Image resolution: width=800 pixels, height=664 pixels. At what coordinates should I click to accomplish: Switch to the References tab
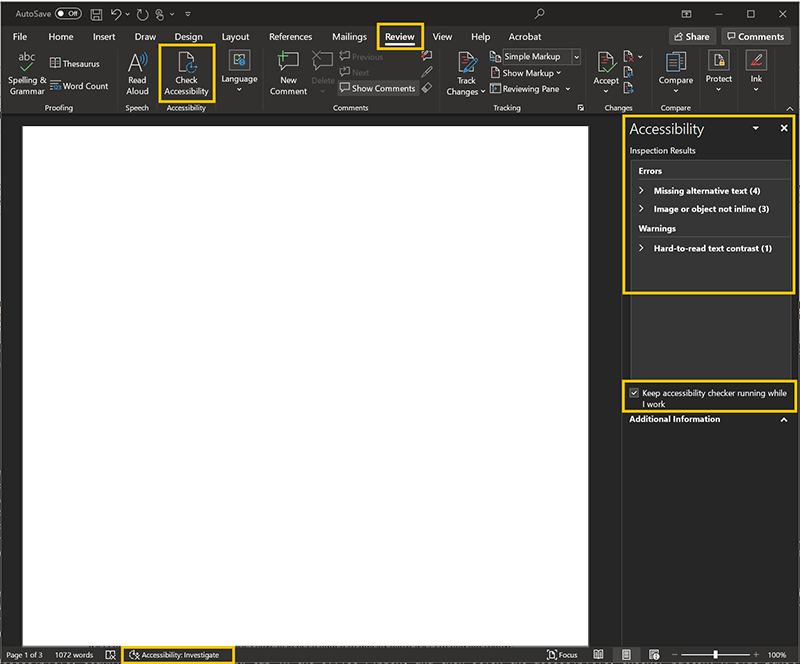290,37
